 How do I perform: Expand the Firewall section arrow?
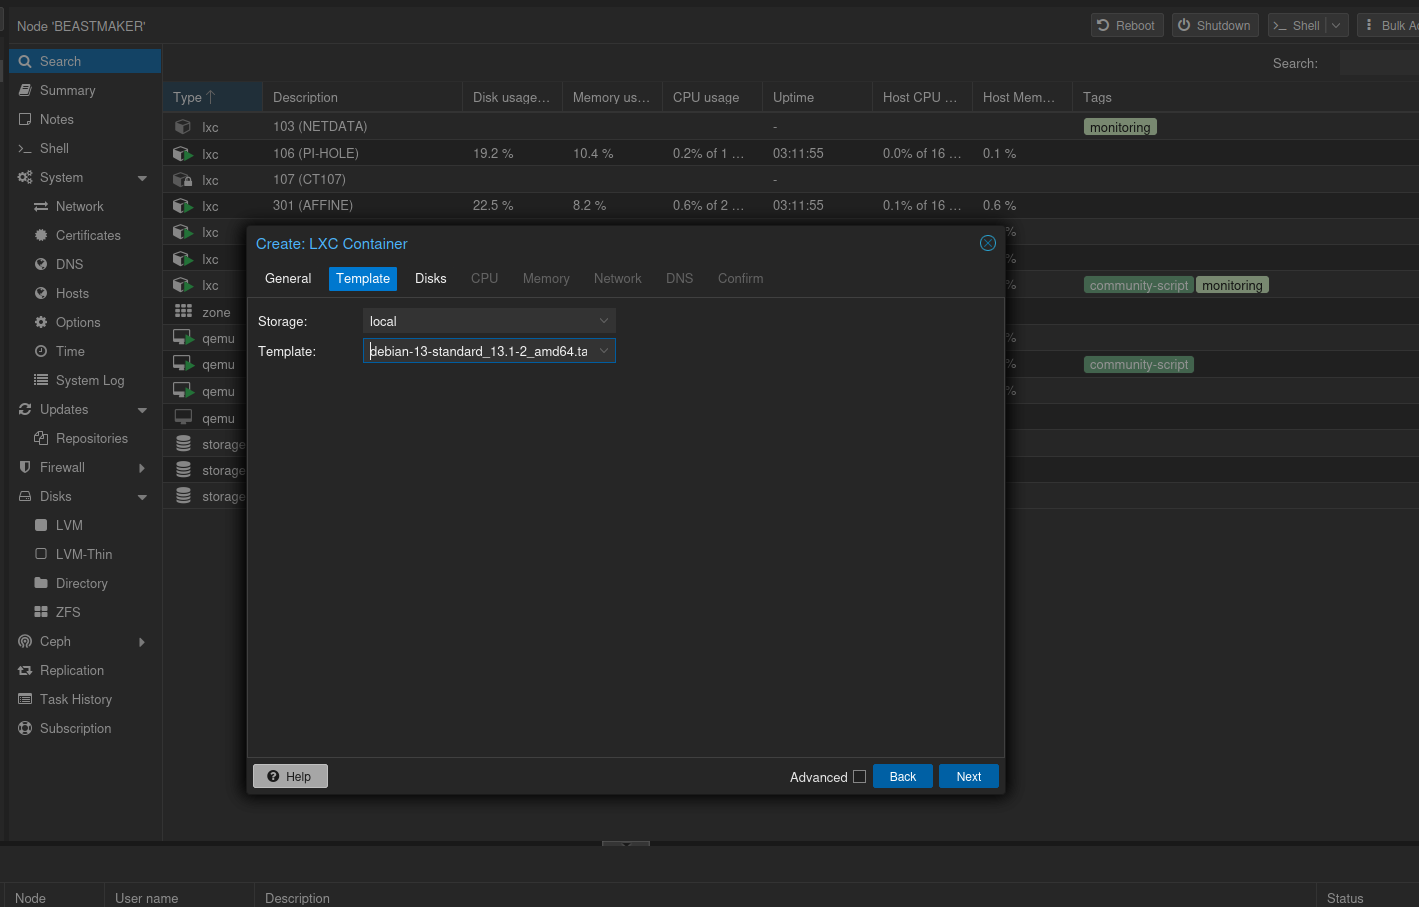142,468
